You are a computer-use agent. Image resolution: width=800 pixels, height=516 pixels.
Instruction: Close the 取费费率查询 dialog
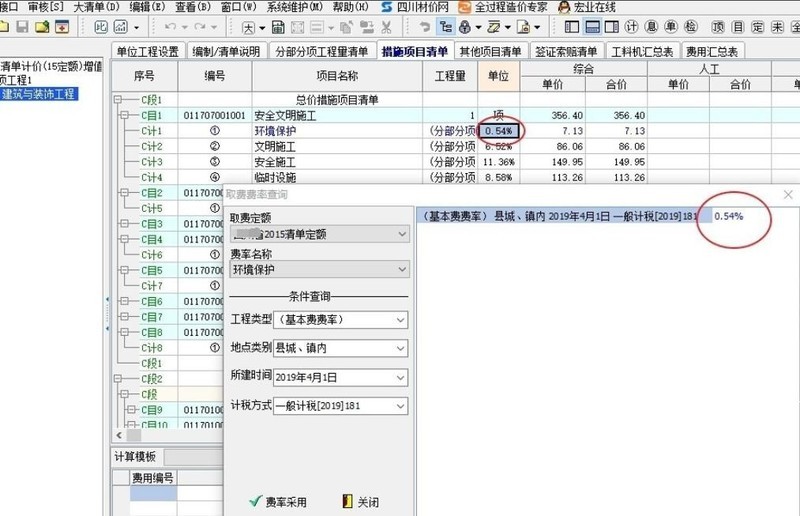(x=788, y=194)
